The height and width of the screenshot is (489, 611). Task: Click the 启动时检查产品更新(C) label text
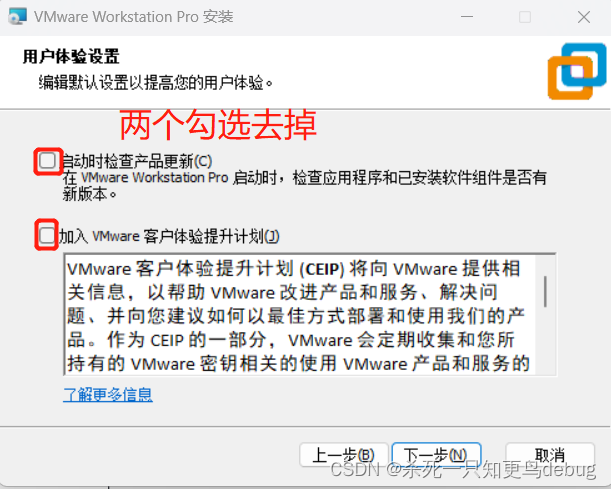pos(137,161)
